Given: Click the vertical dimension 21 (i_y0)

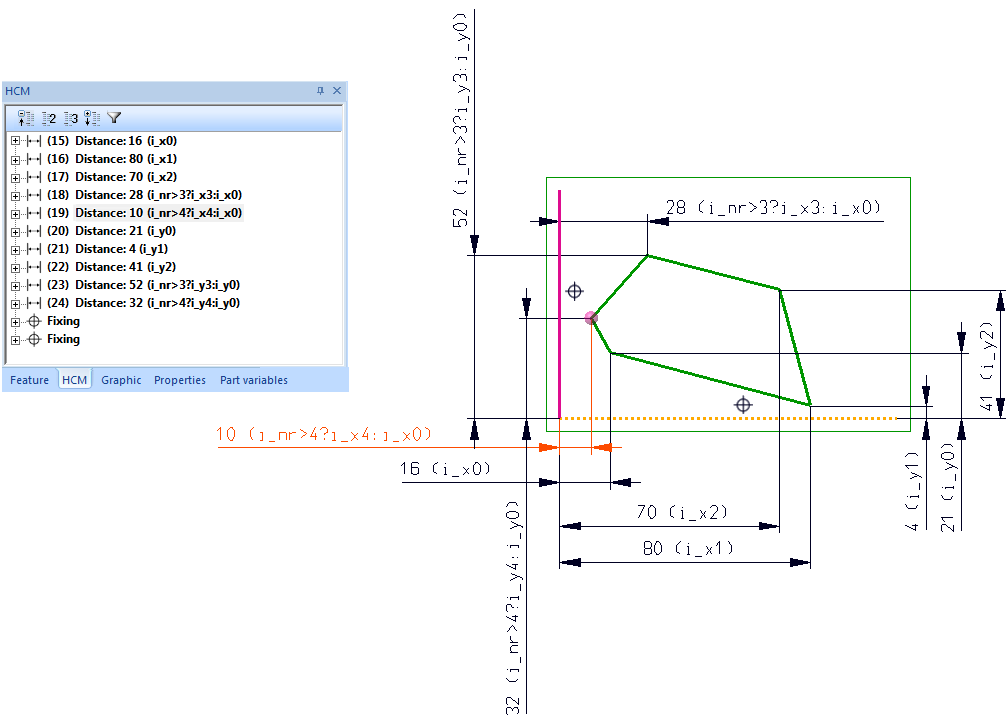Looking at the screenshot, I should (x=948, y=488).
